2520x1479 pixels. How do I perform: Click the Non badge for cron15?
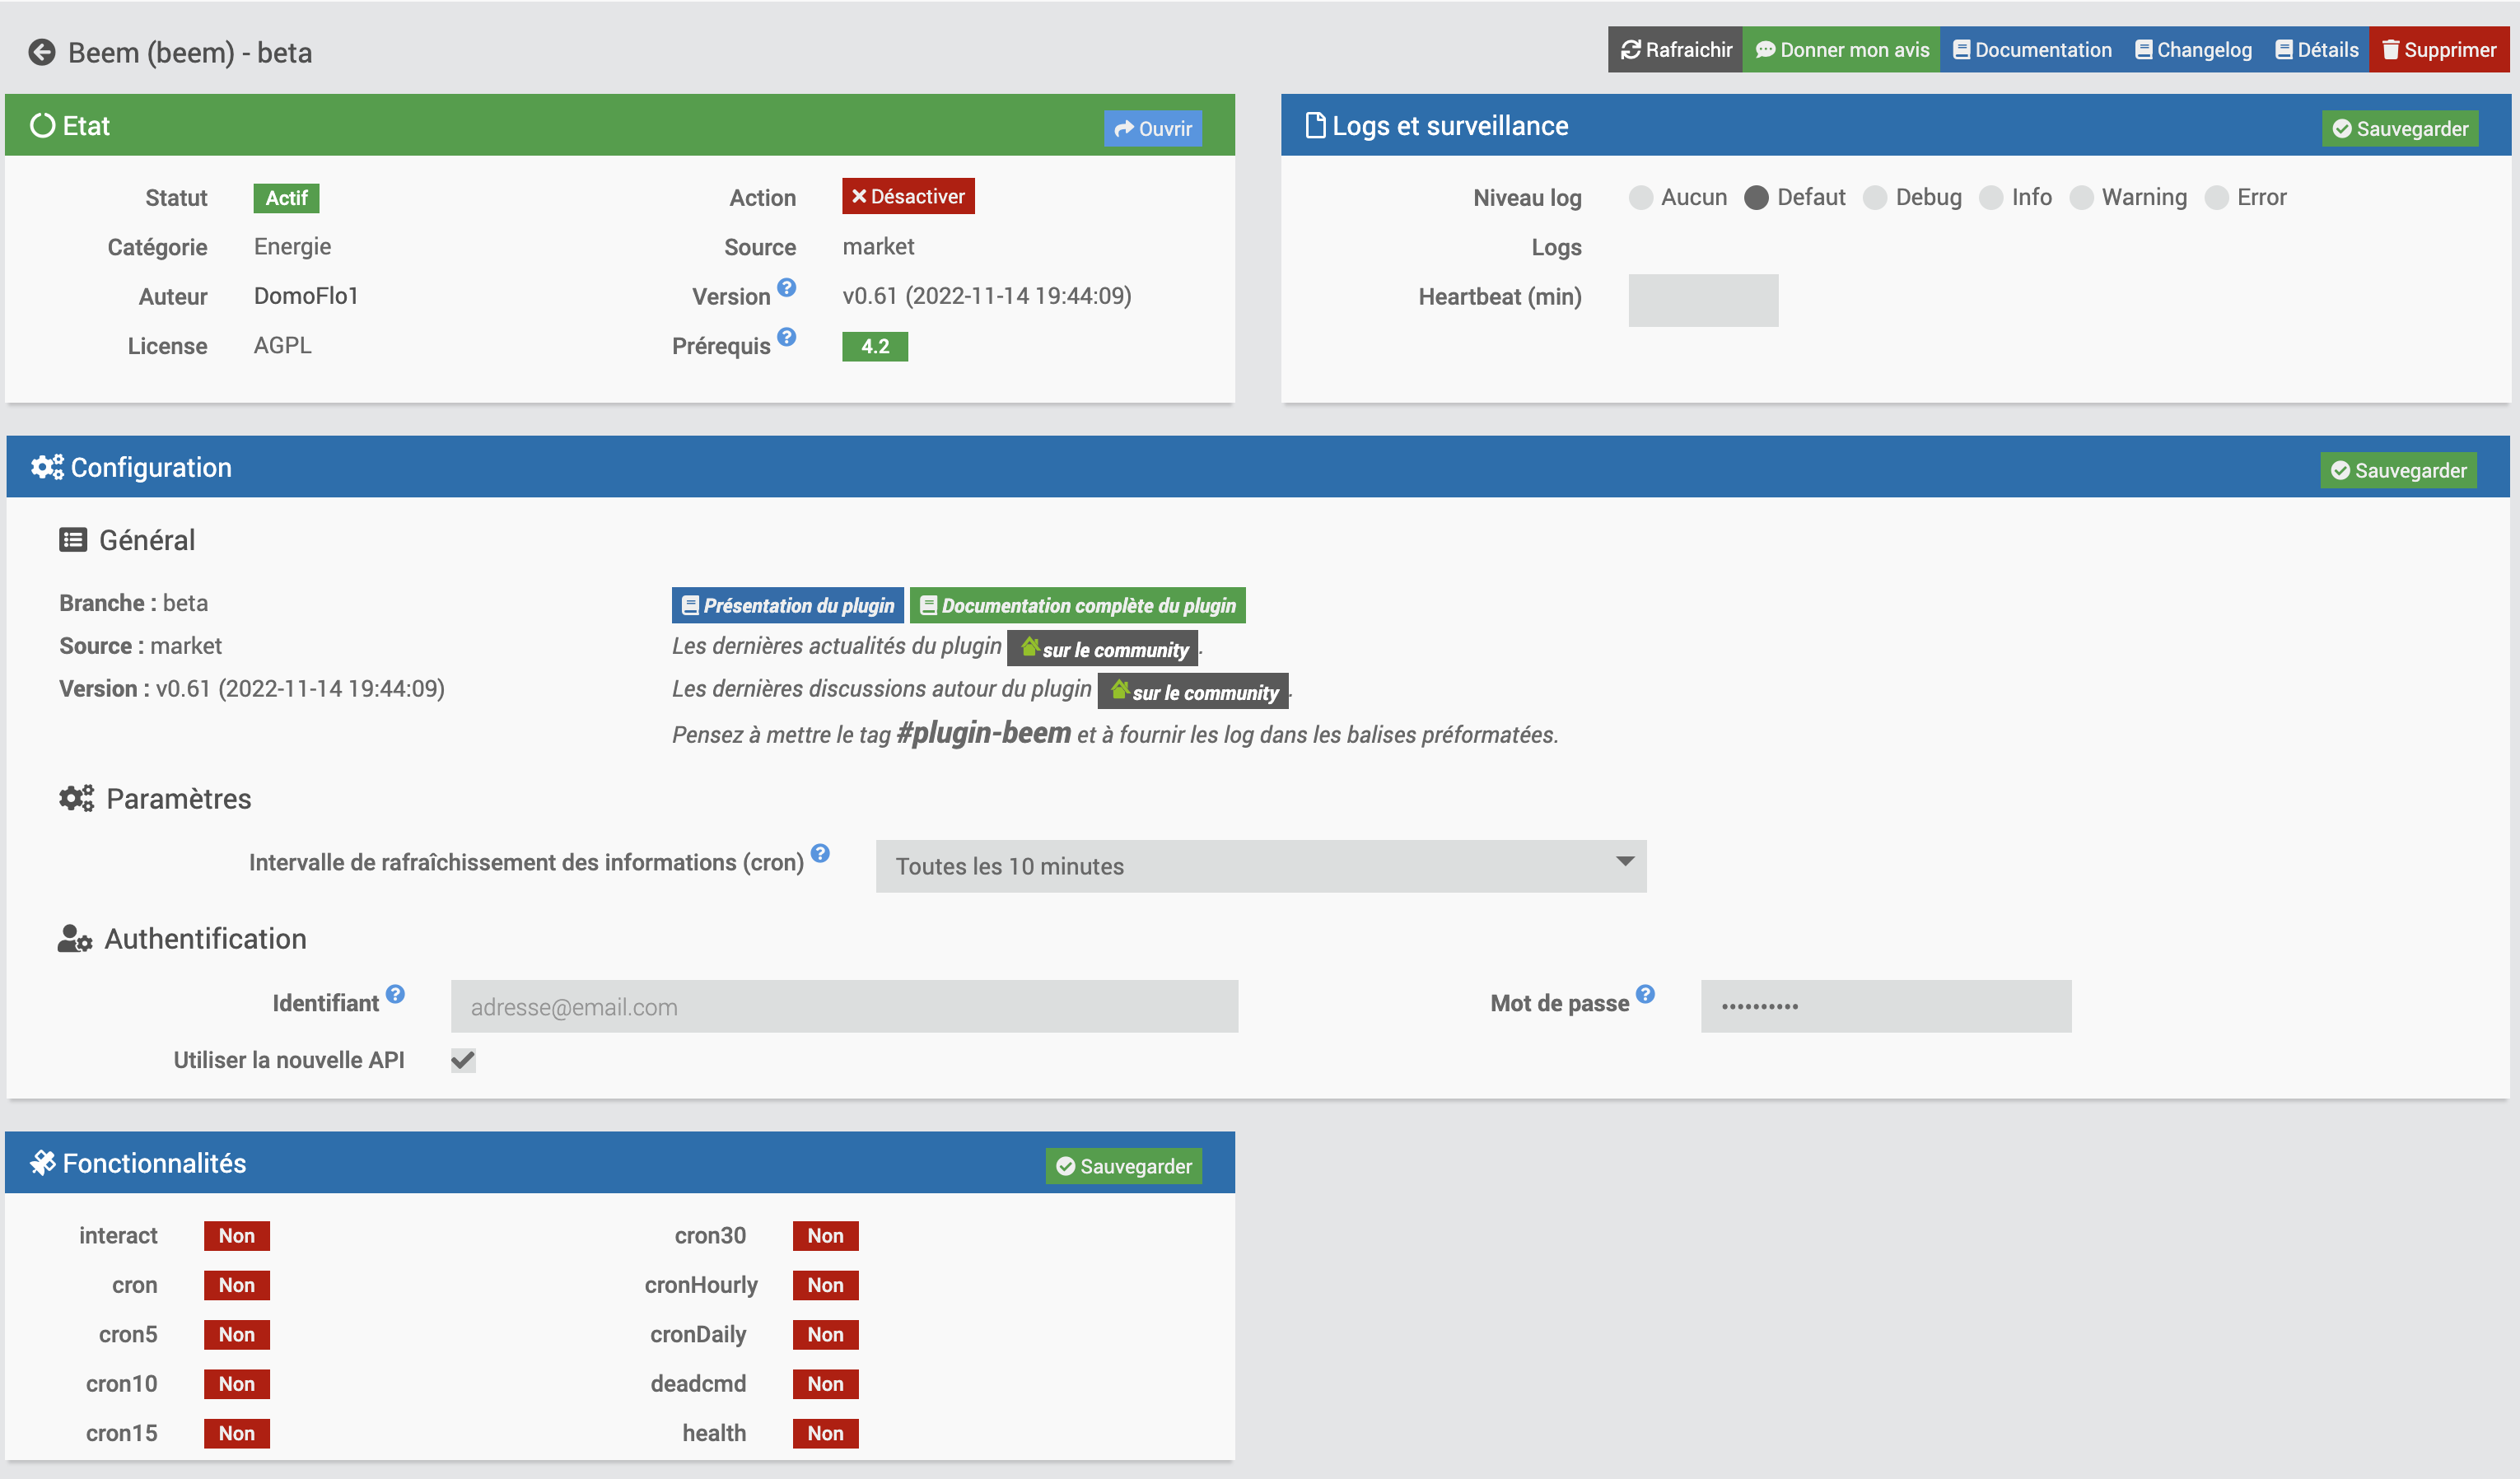237,1434
